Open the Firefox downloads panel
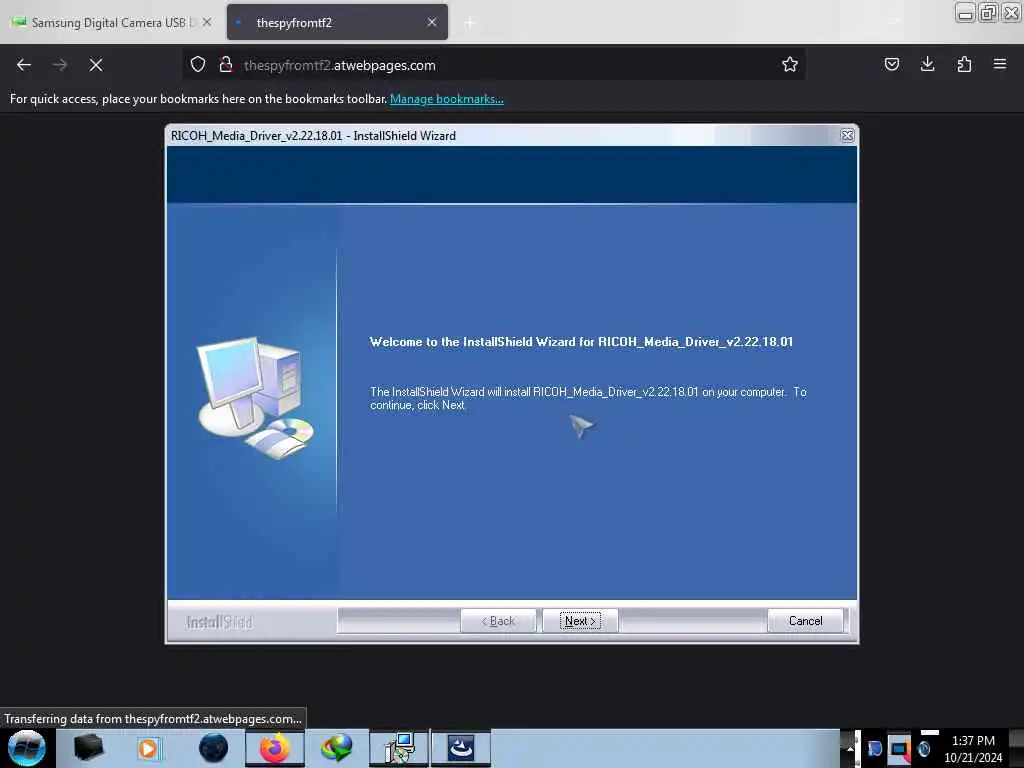This screenshot has width=1024, height=768. click(x=927, y=64)
